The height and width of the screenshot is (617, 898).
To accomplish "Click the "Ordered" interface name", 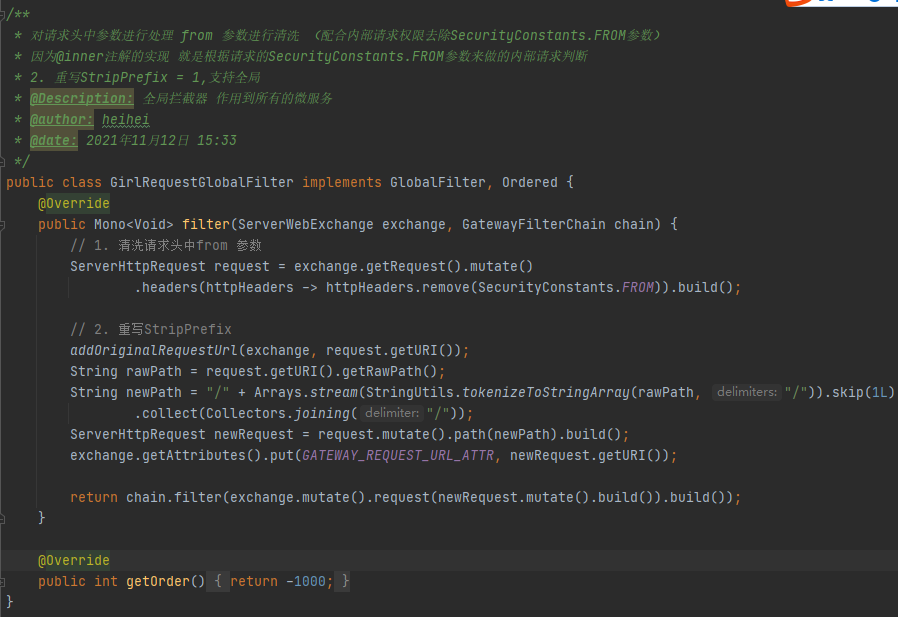I will coord(530,182).
